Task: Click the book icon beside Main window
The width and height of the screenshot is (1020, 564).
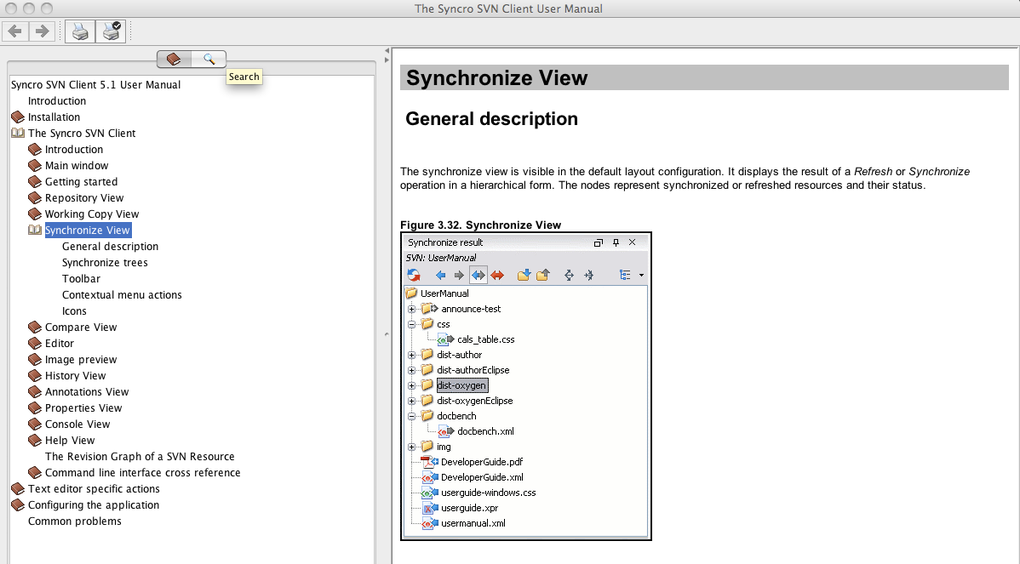Action: point(34,166)
